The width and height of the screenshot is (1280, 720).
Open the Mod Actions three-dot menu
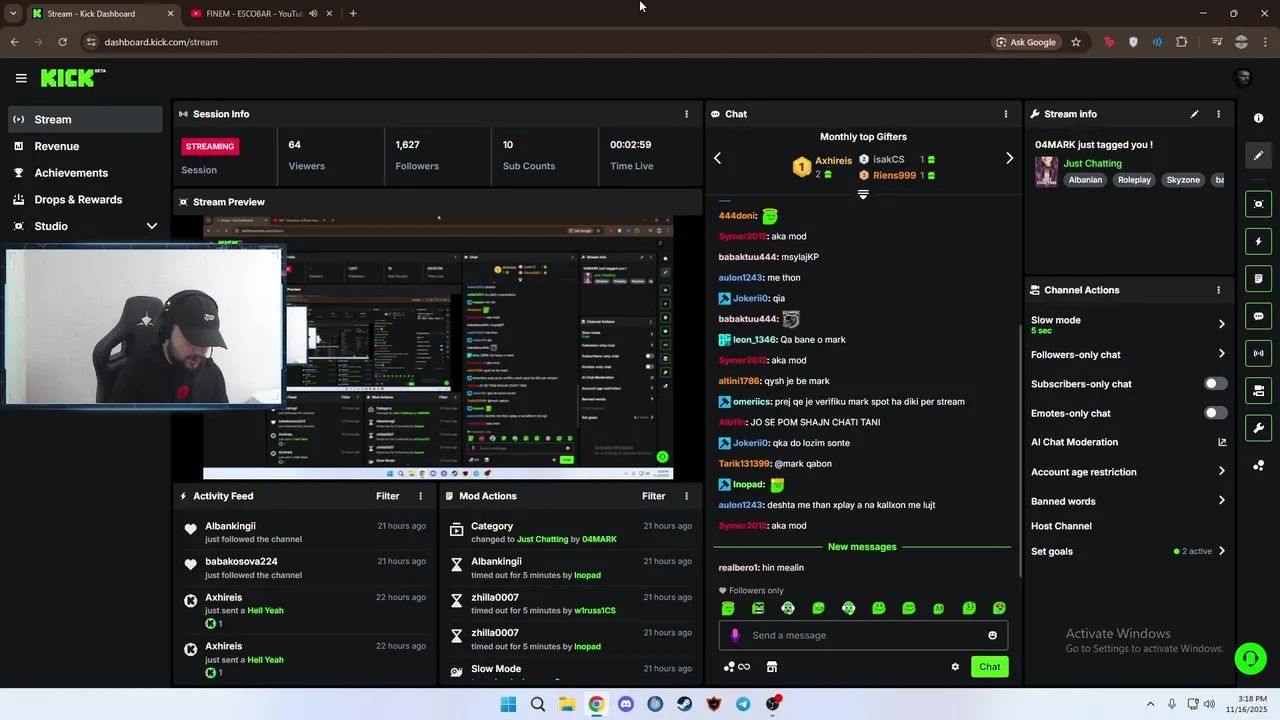click(x=686, y=496)
